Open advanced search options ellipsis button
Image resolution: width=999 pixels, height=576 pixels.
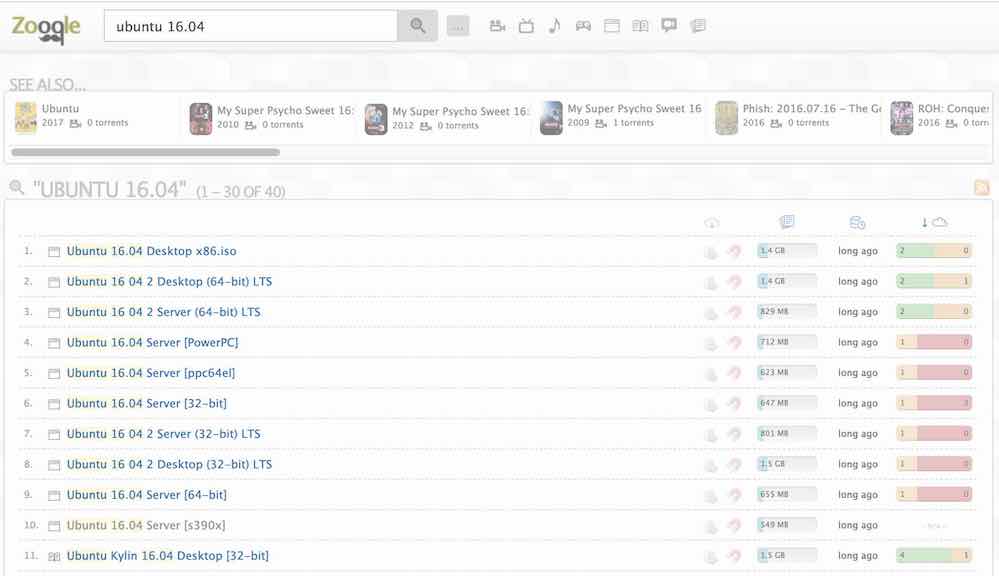click(x=458, y=27)
